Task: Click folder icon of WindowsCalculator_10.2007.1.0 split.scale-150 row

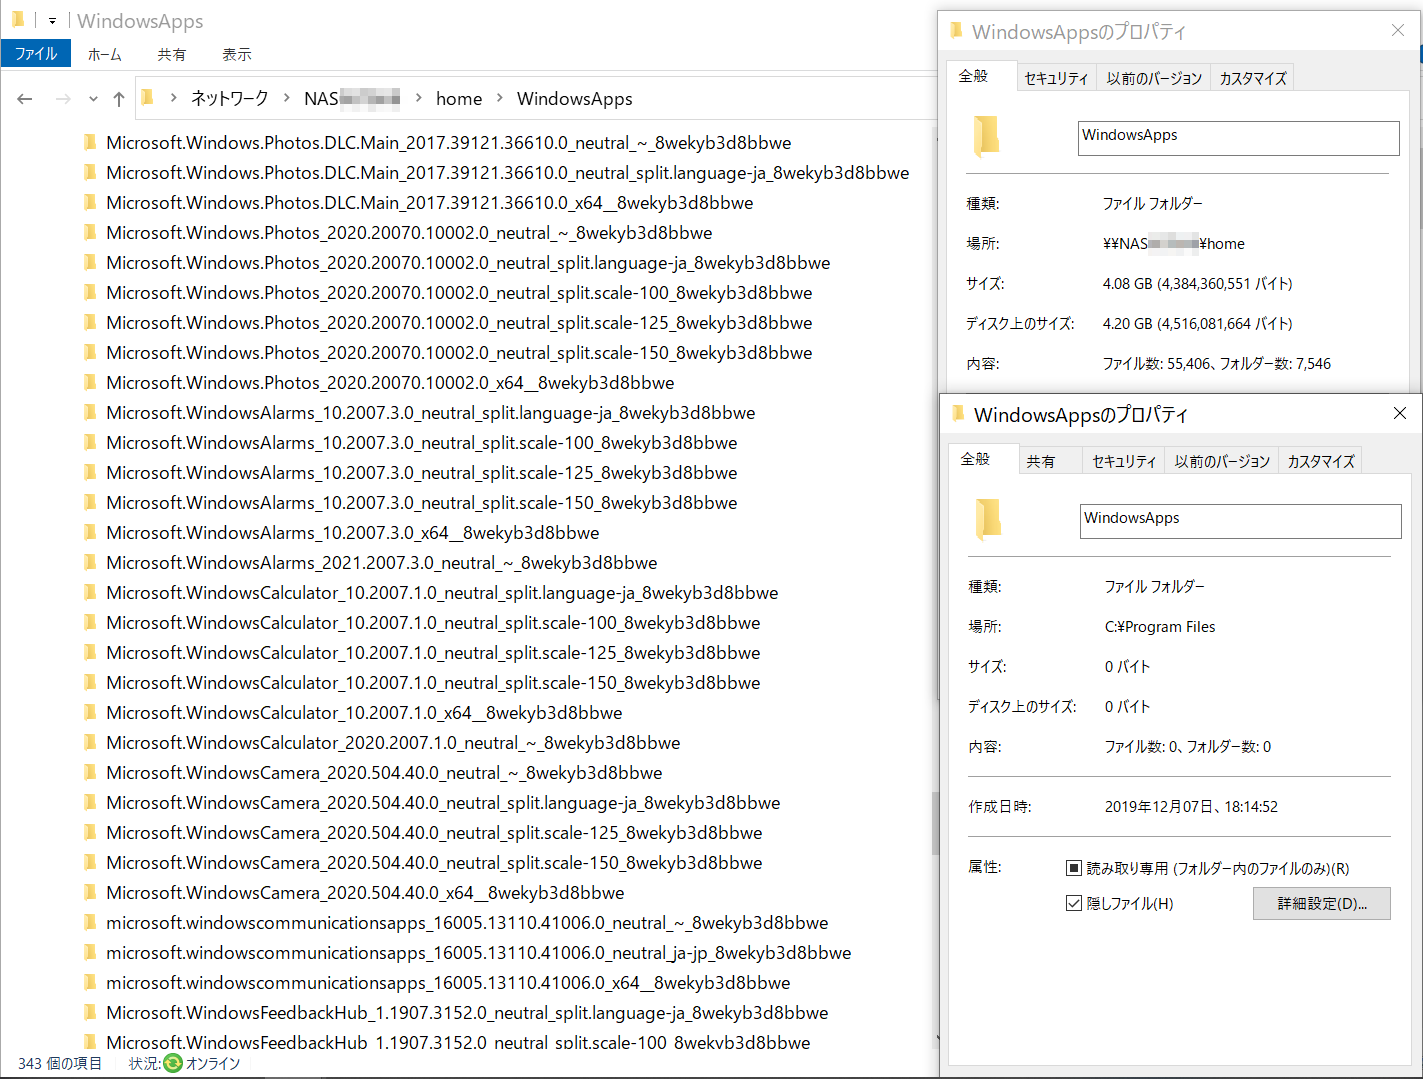Action: tap(90, 683)
